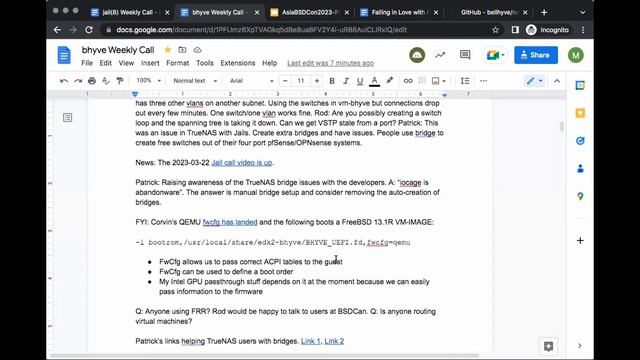Decrease font size with minus button
Image resolution: width=640 pixels, height=360 pixels.
[x=285, y=81]
